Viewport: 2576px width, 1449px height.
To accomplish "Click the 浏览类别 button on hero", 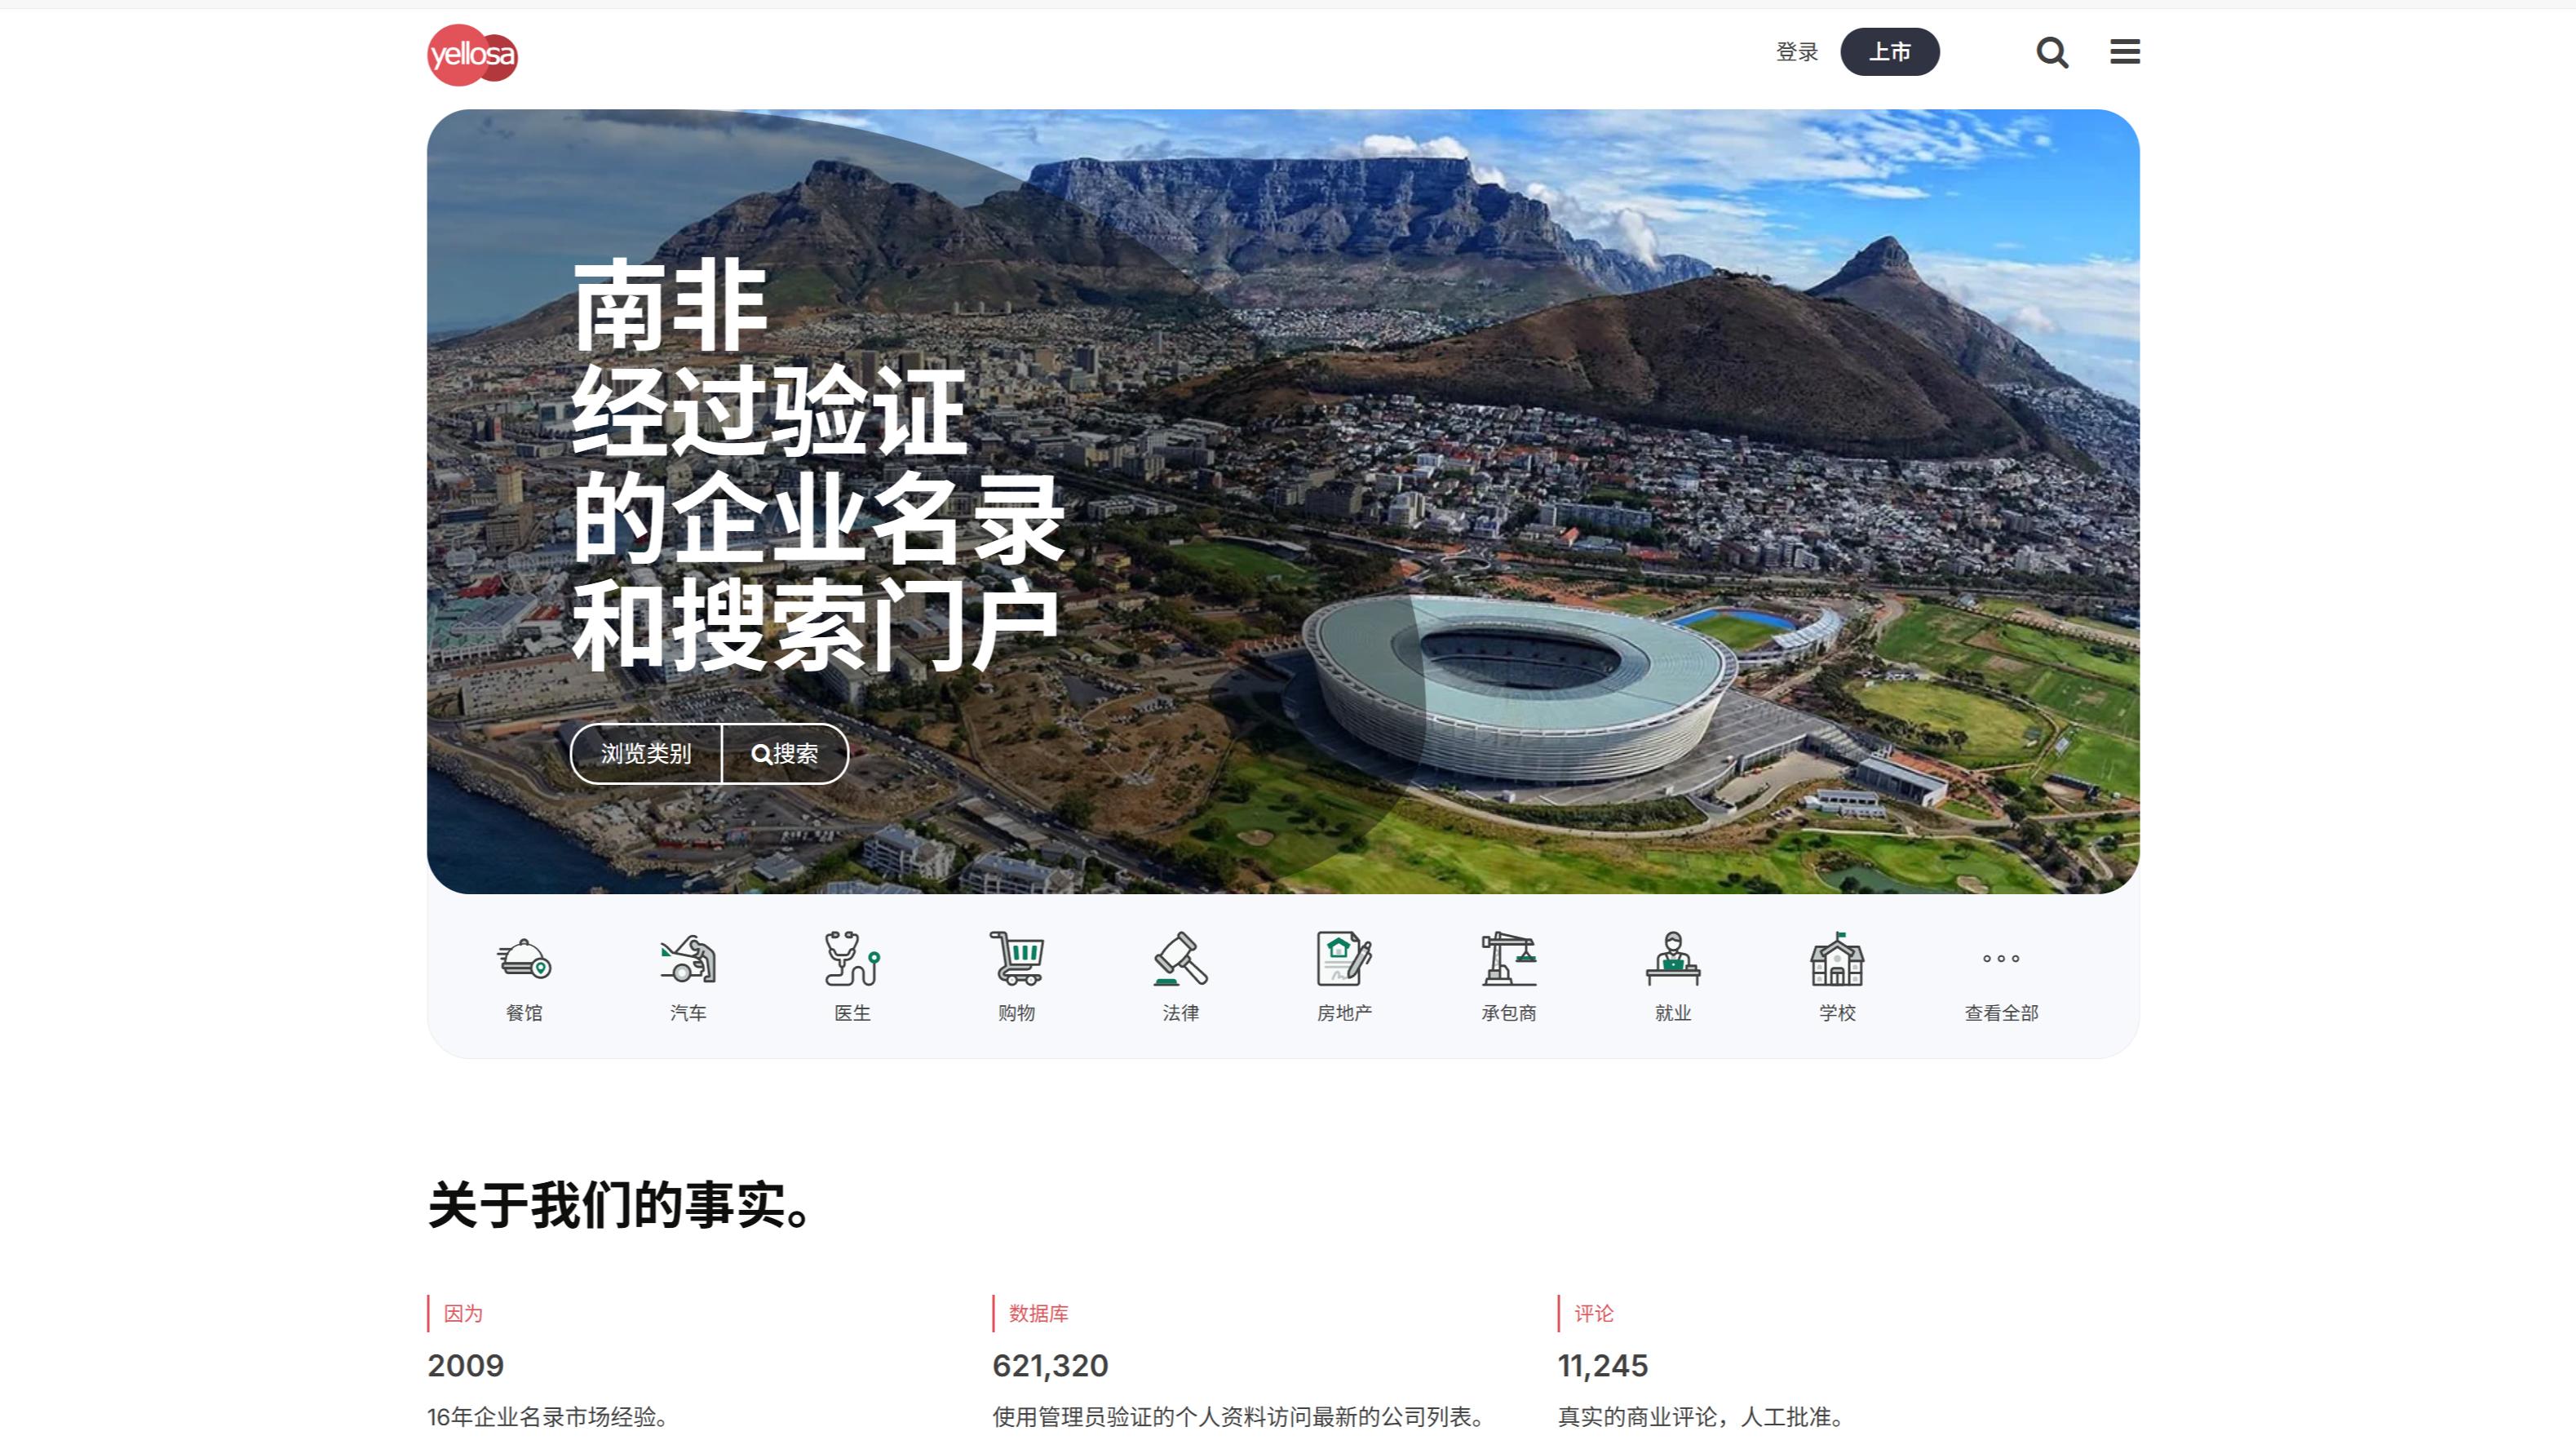I will coord(646,754).
